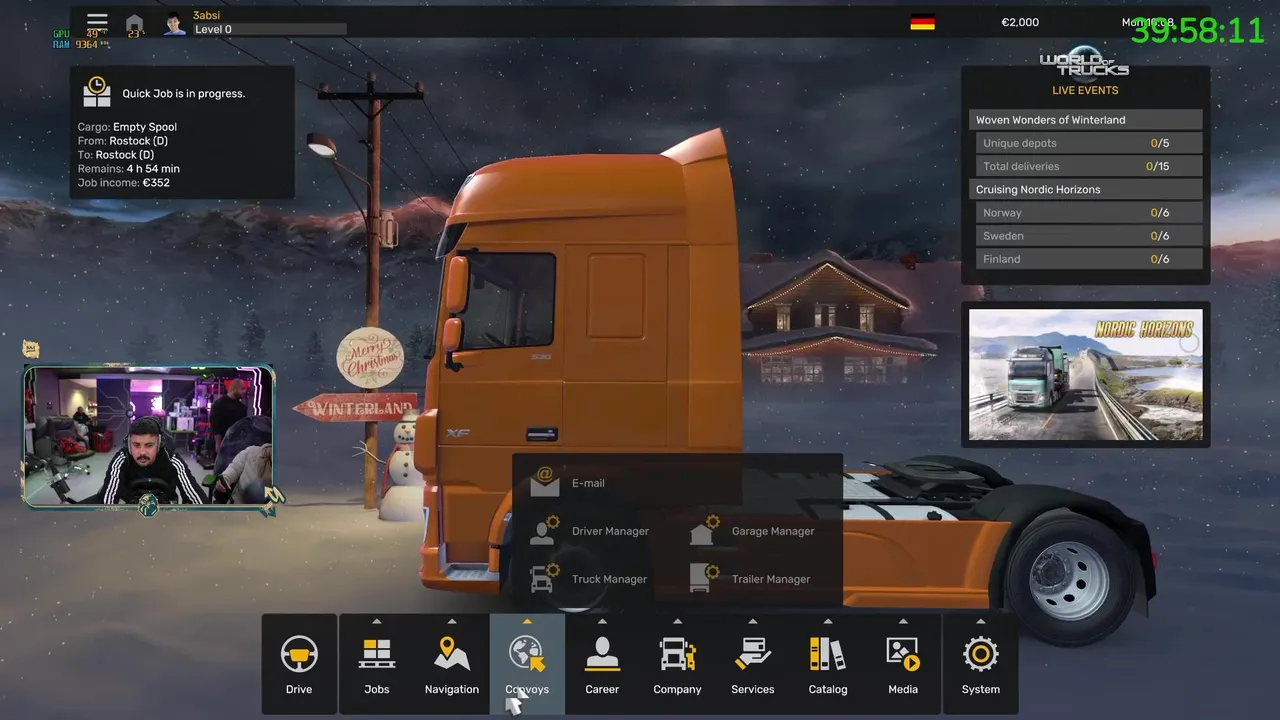This screenshot has width=1280, height=720.
Task: Click the garage home icon in the top bar
Action: (134, 23)
